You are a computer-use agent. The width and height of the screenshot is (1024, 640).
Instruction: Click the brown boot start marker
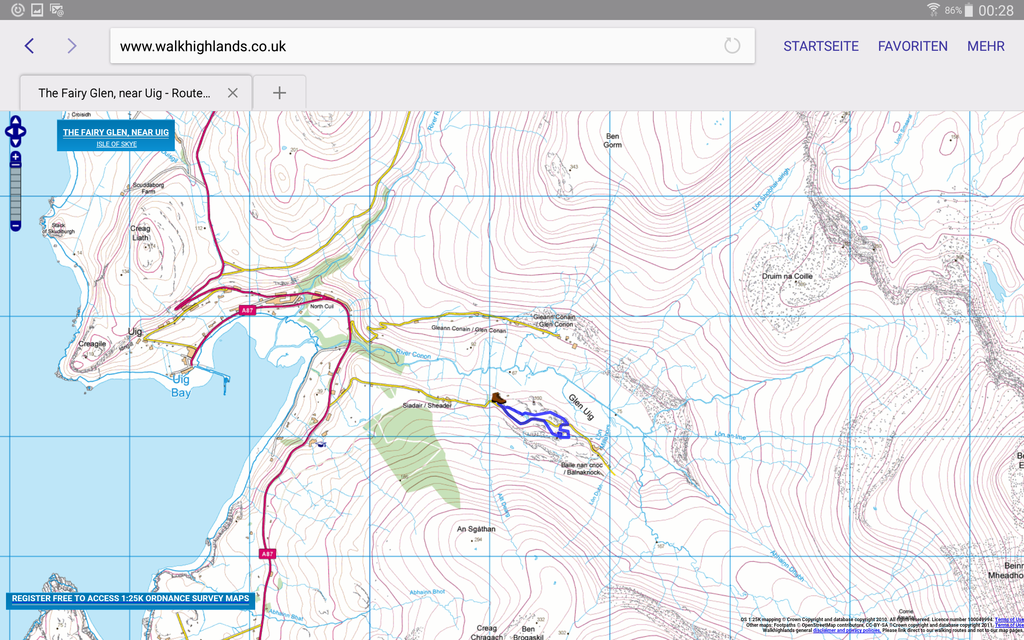point(498,398)
